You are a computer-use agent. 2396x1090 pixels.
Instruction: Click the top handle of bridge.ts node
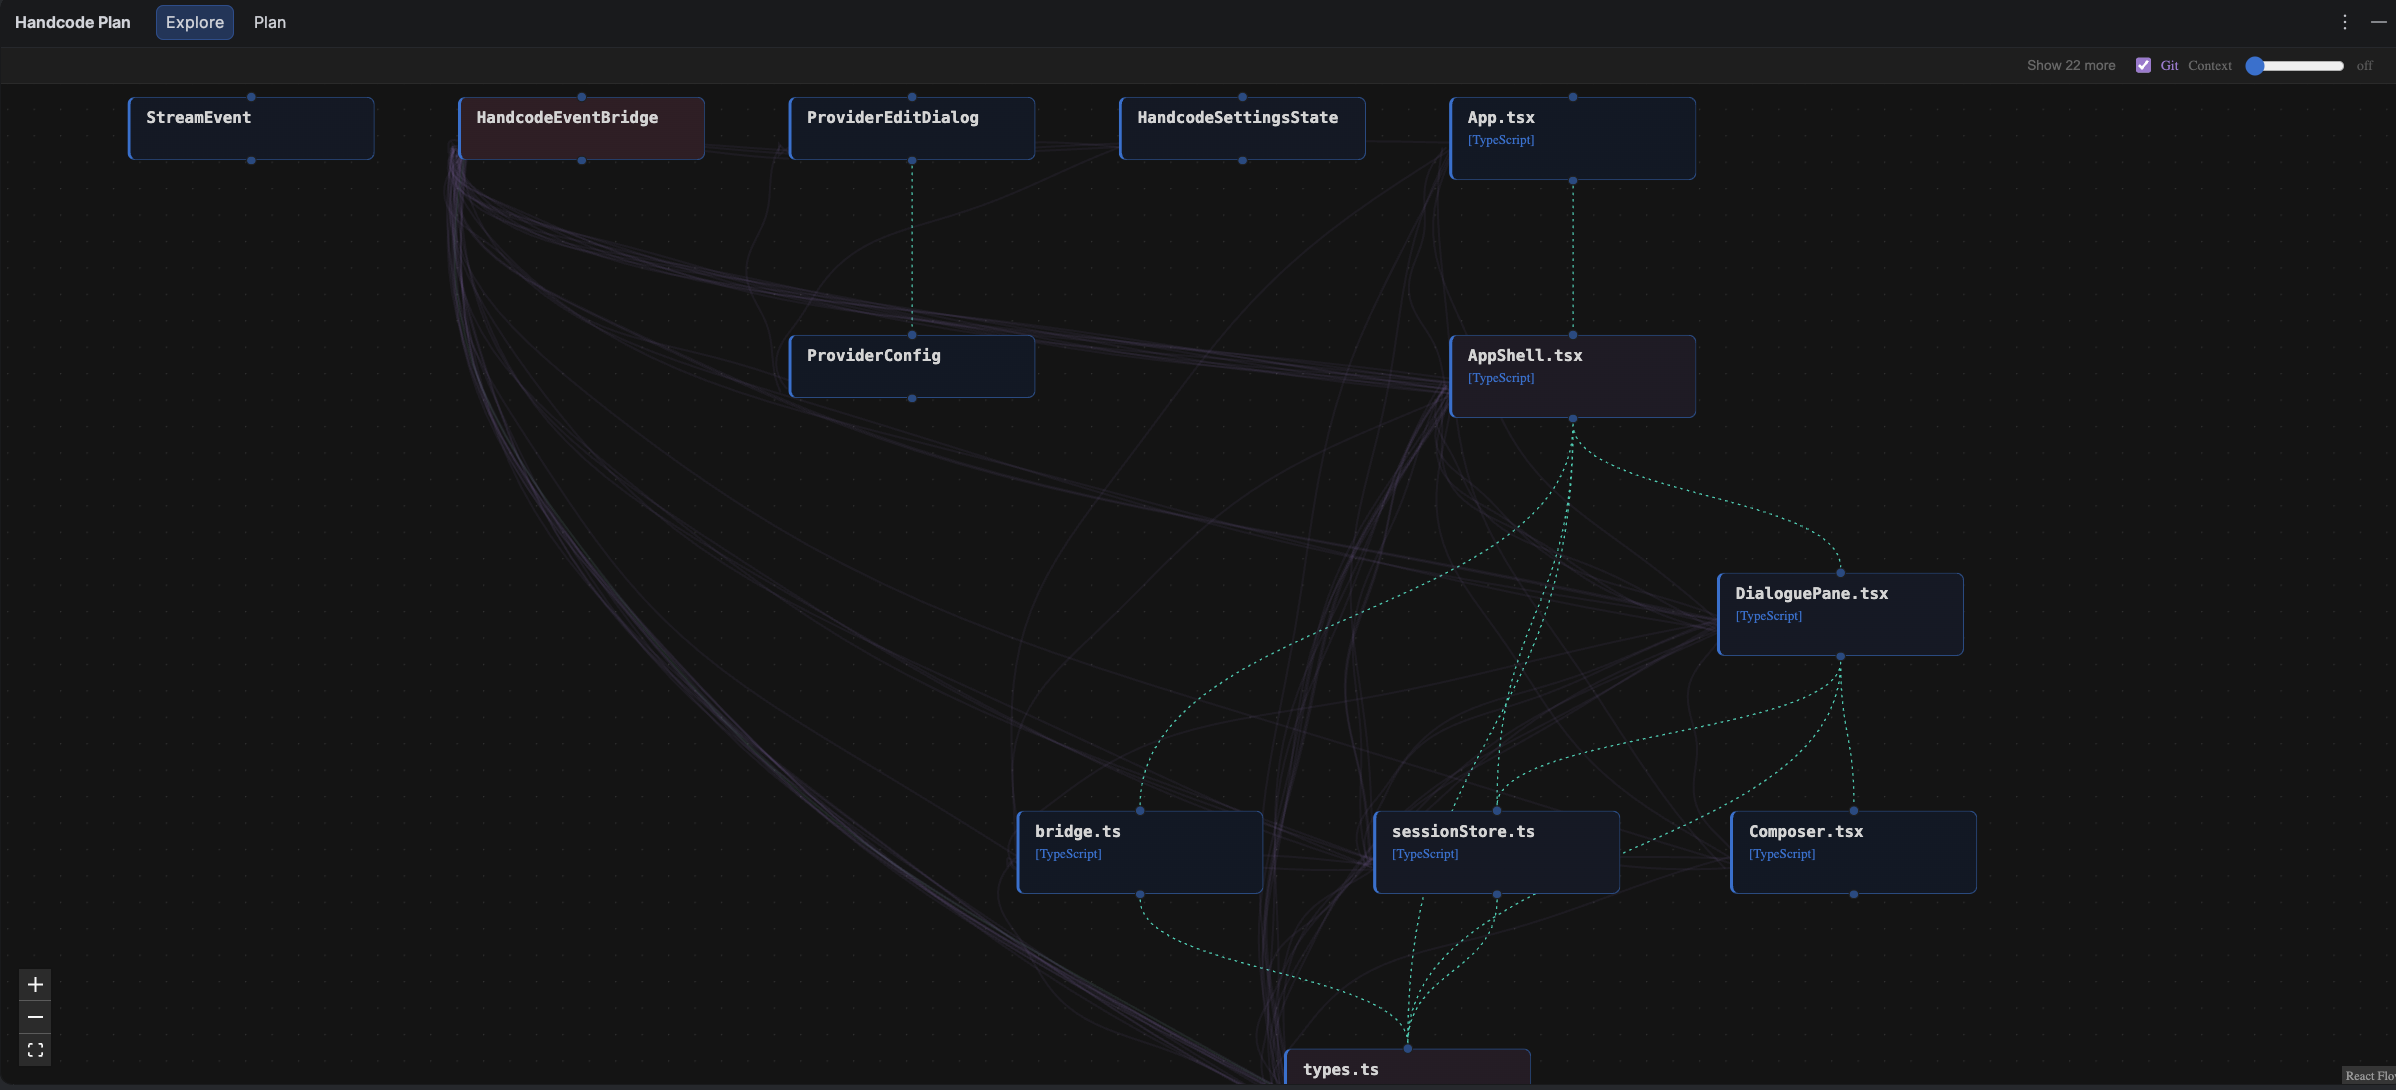(1140, 811)
